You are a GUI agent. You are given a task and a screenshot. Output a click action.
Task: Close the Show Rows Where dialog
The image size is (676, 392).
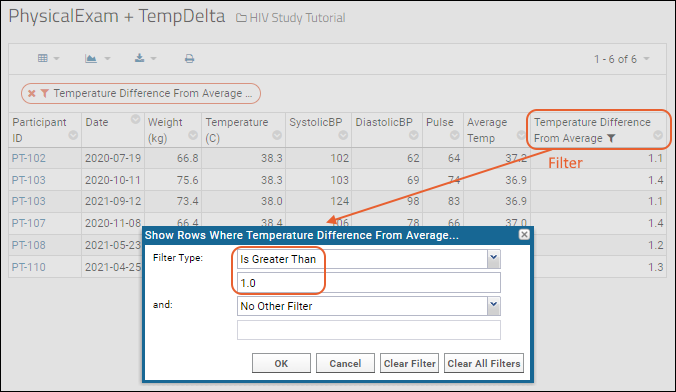(x=524, y=234)
